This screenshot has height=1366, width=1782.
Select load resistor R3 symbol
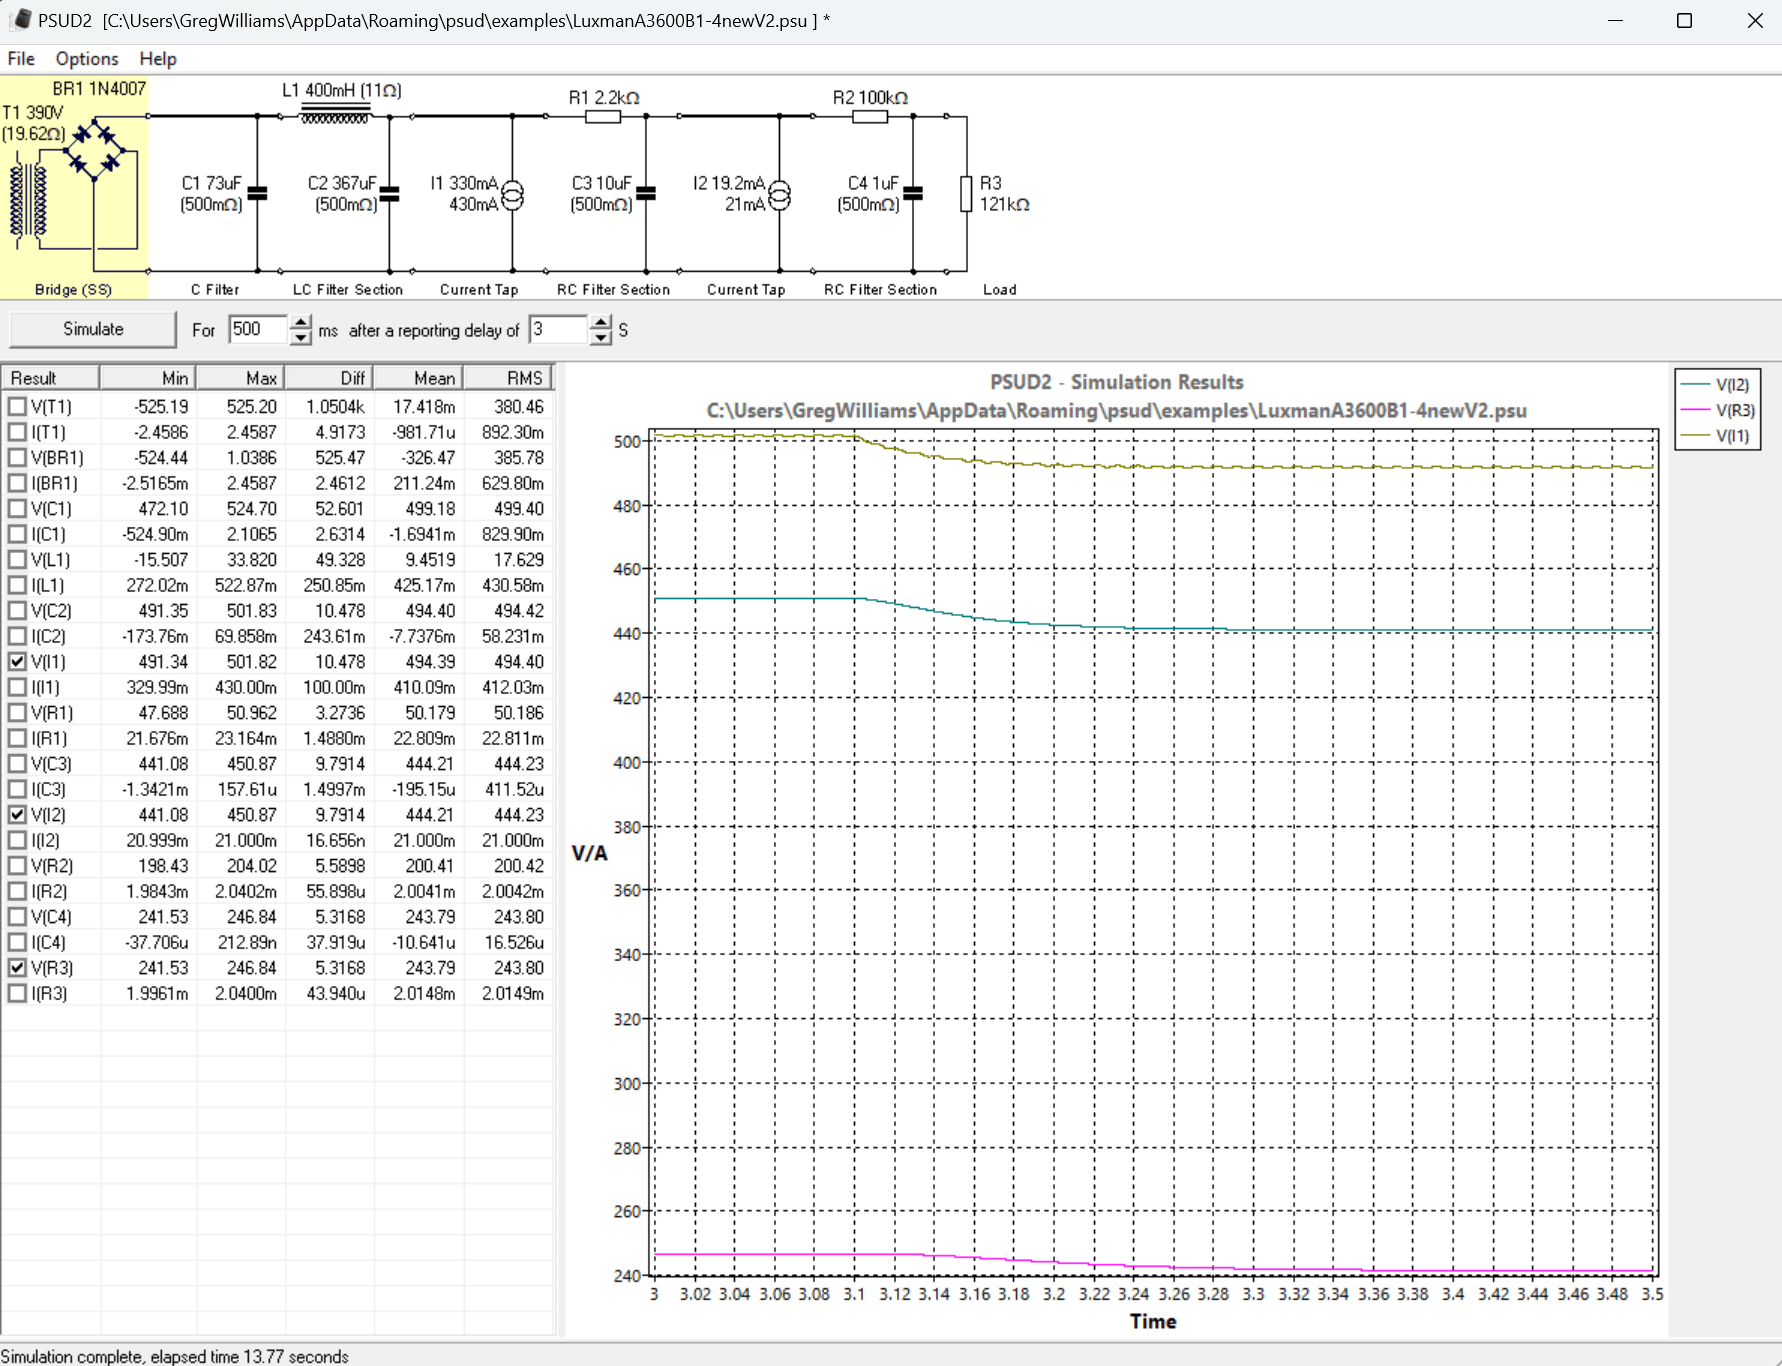point(966,193)
